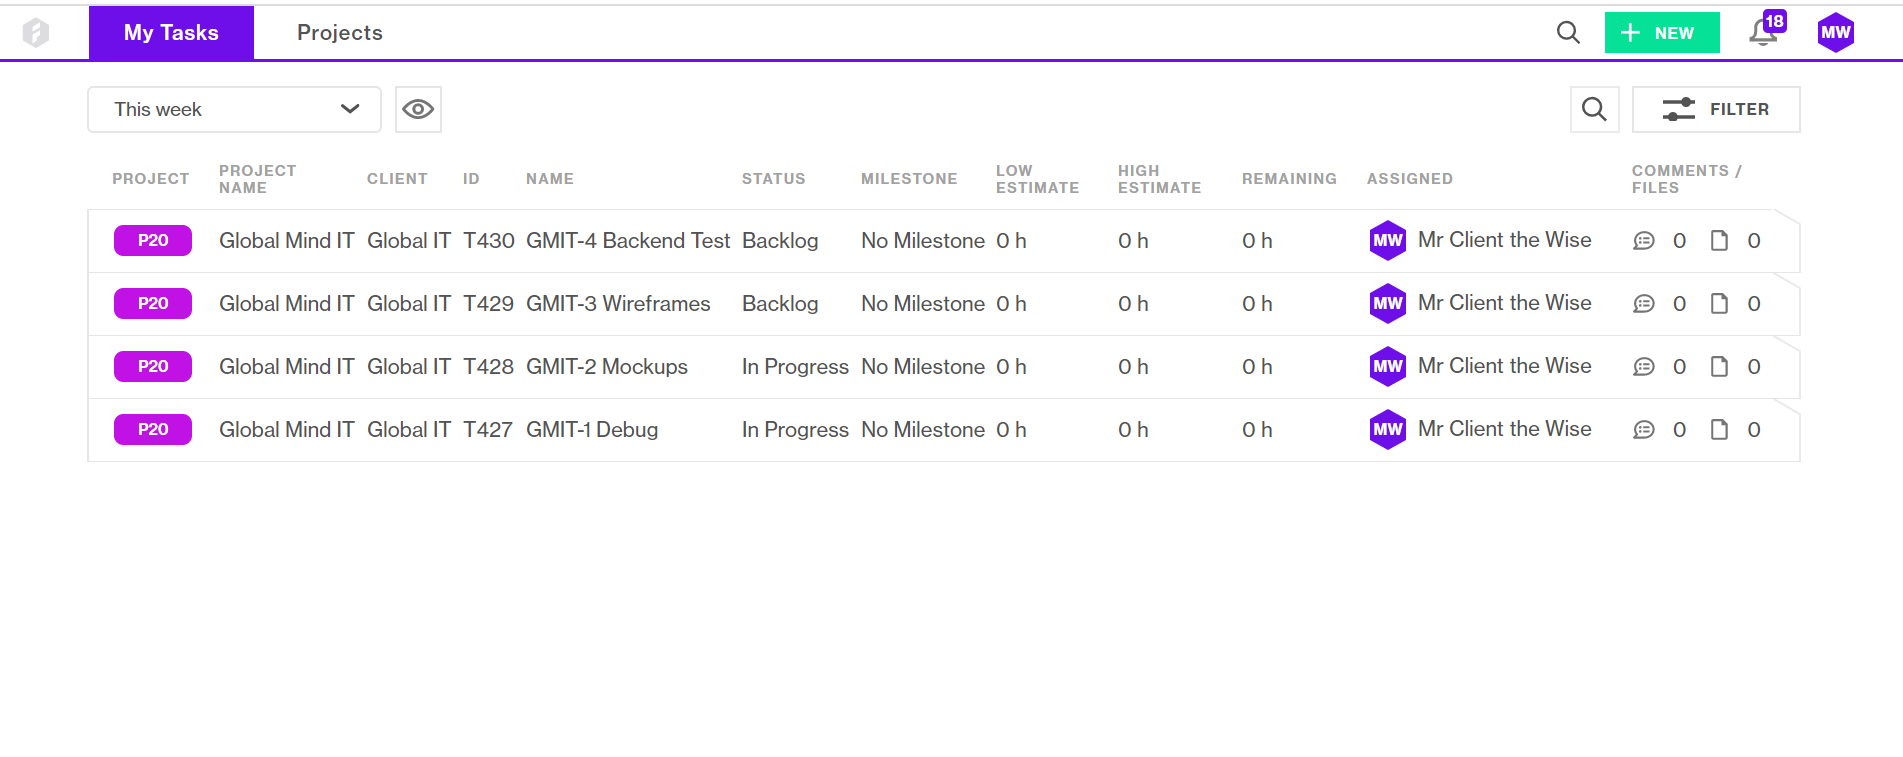The height and width of the screenshot is (757, 1903).
Task: Click the P20 badge in T428 row
Action: click(153, 367)
